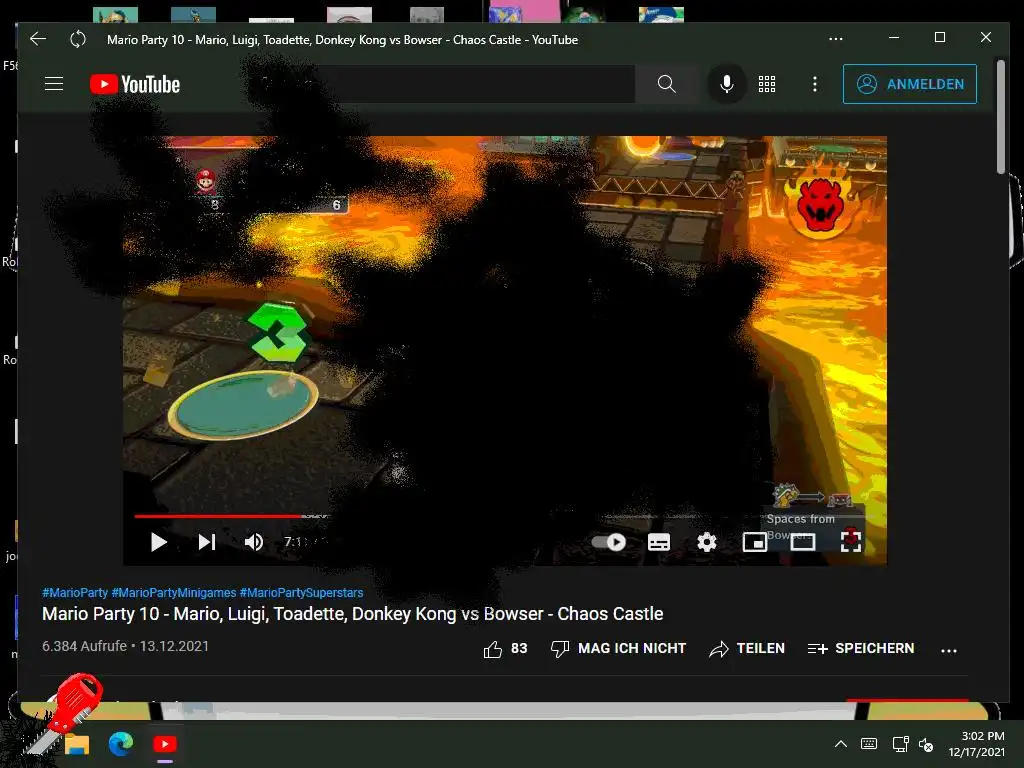1024x768 pixels.
Task: Open the #MarioParty hashtag link
Action: 74,593
